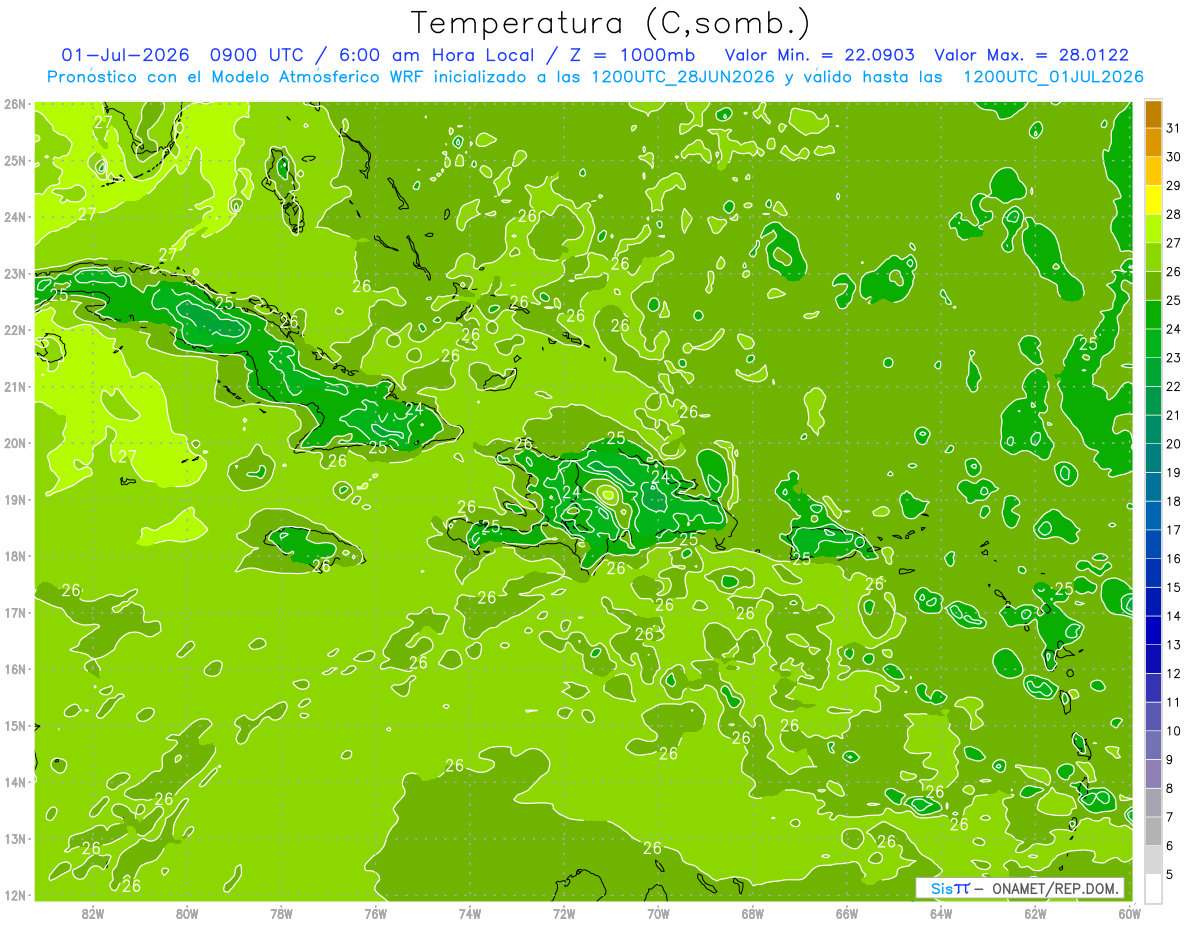
Task: Click the 62W longitude axis label
Action: tap(1035, 913)
